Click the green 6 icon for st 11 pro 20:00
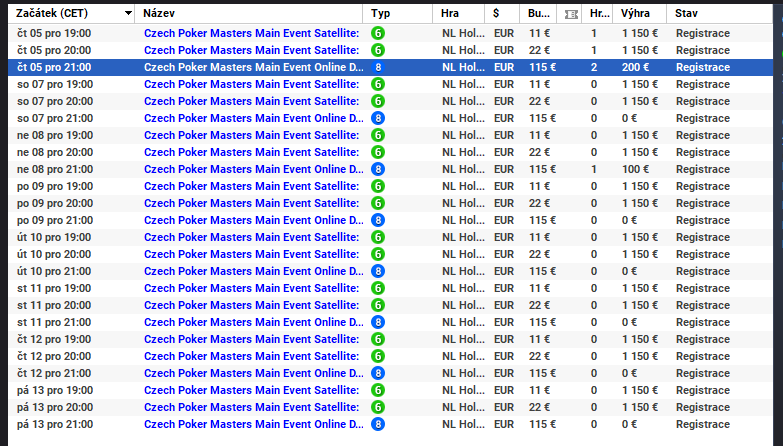This screenshot has width=783, height=446. click(378, 305)
